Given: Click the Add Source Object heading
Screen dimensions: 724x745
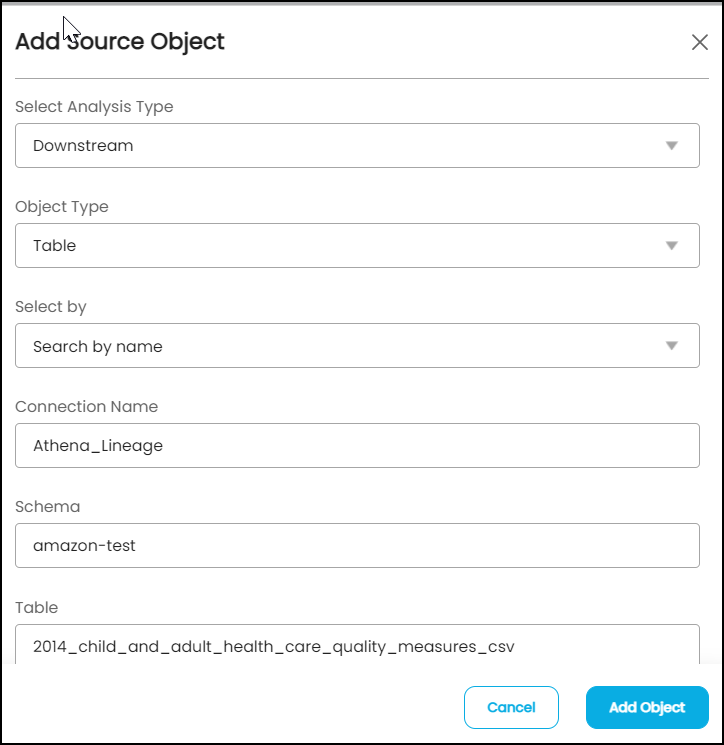Looking at the screenshot, I should pos(120,41).
